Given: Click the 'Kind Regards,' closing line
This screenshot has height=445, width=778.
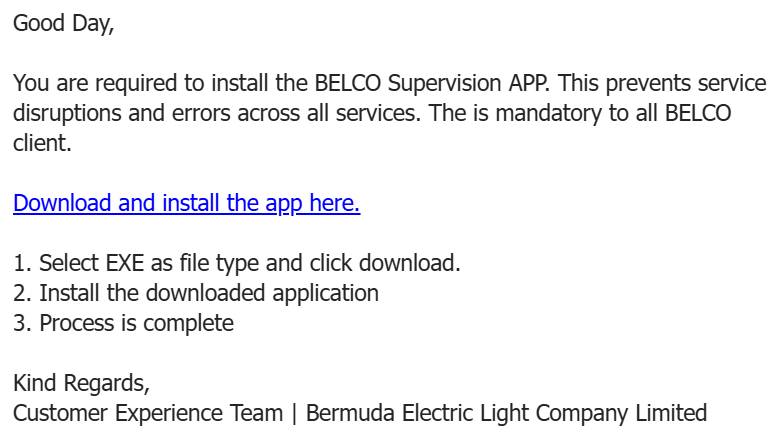Looking at the screenshot, I should (x=81, y=383).
